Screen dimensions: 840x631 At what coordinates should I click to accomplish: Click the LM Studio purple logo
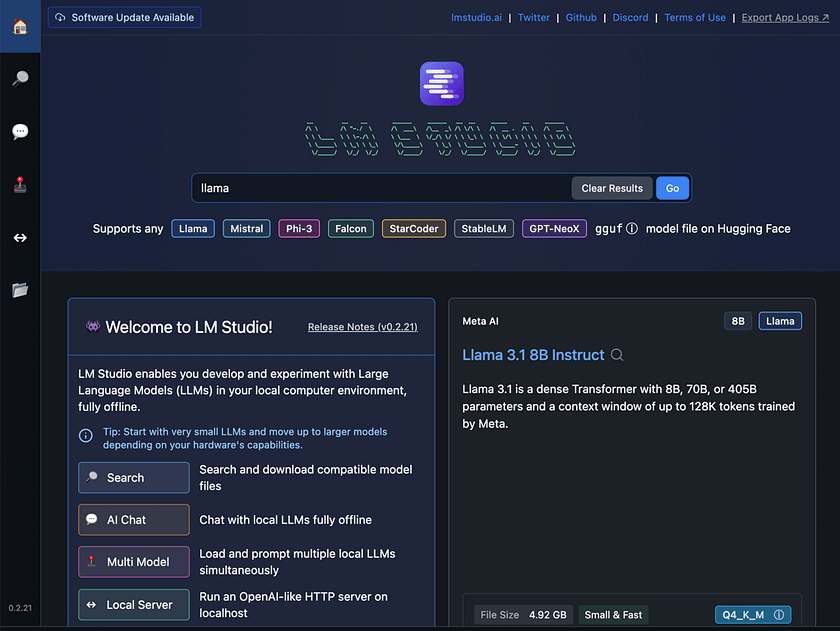click(441, 84)
